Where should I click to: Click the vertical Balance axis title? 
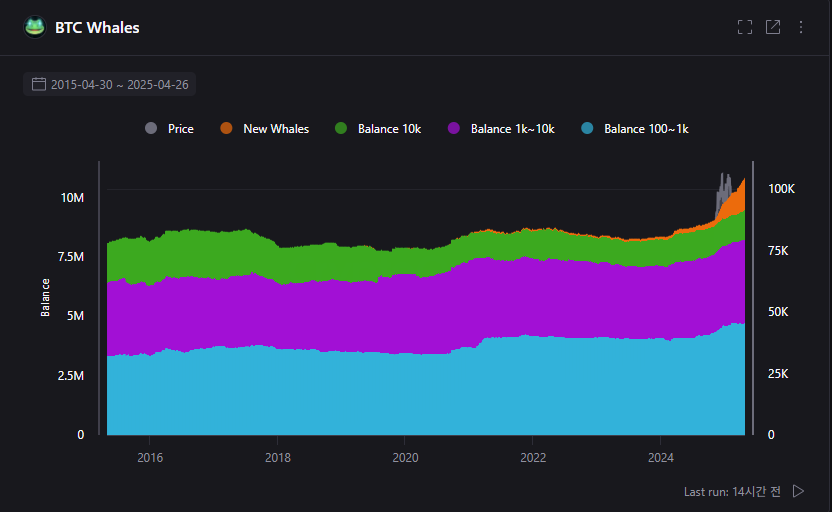[45, 298]
